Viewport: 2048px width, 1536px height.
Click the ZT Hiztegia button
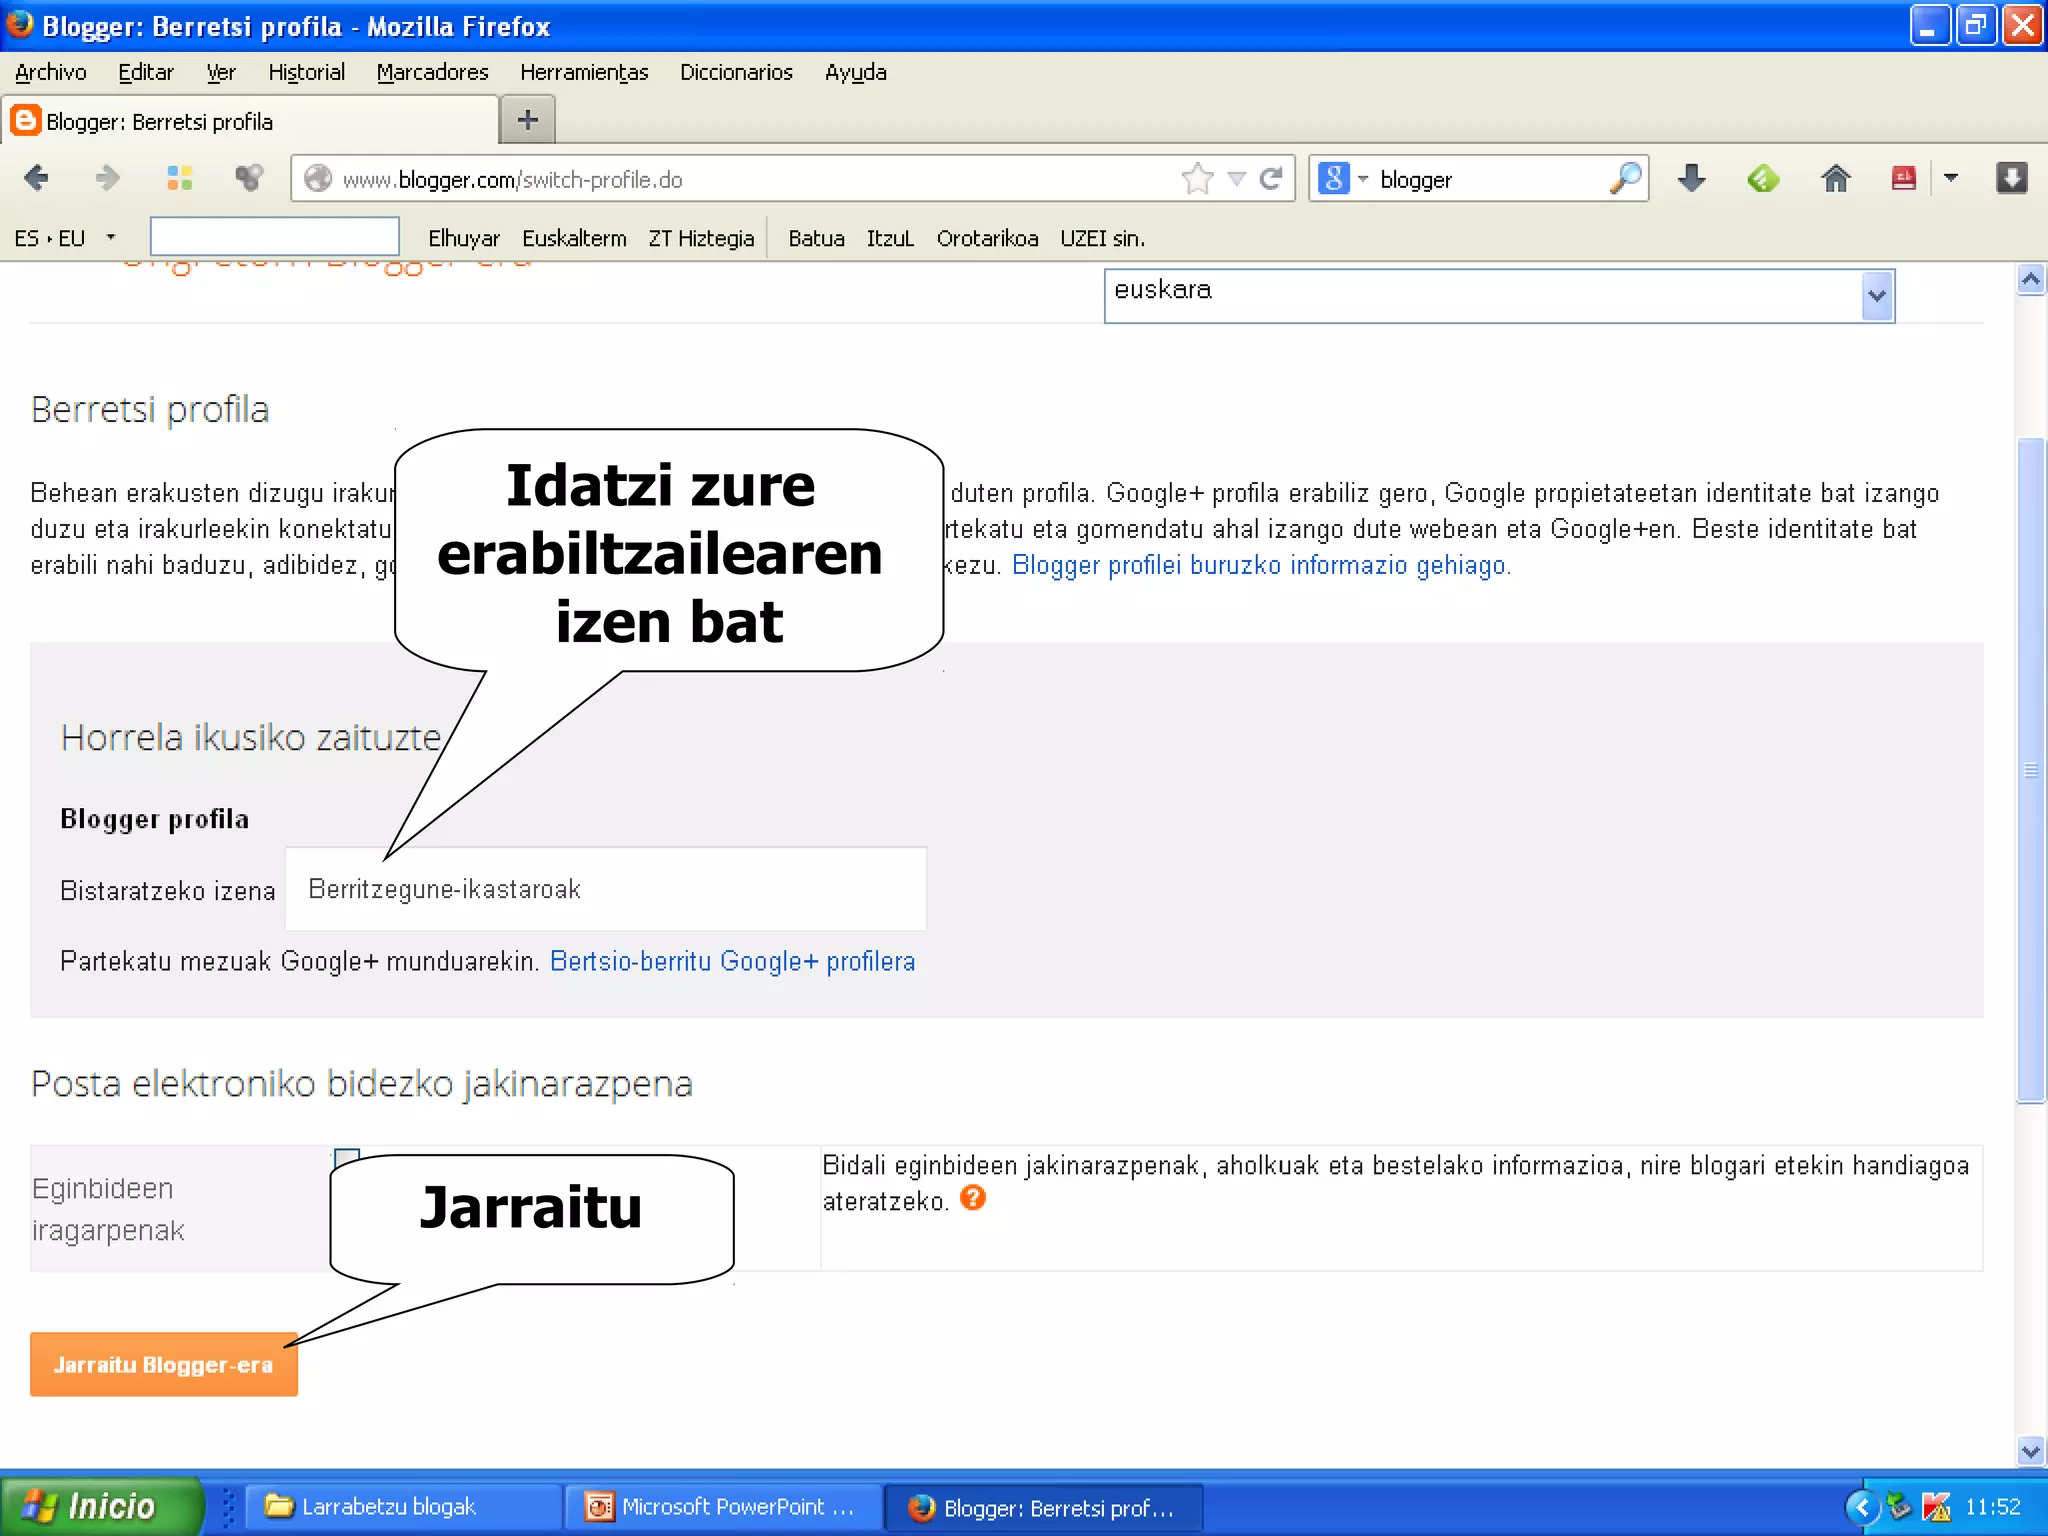[701, 238]
